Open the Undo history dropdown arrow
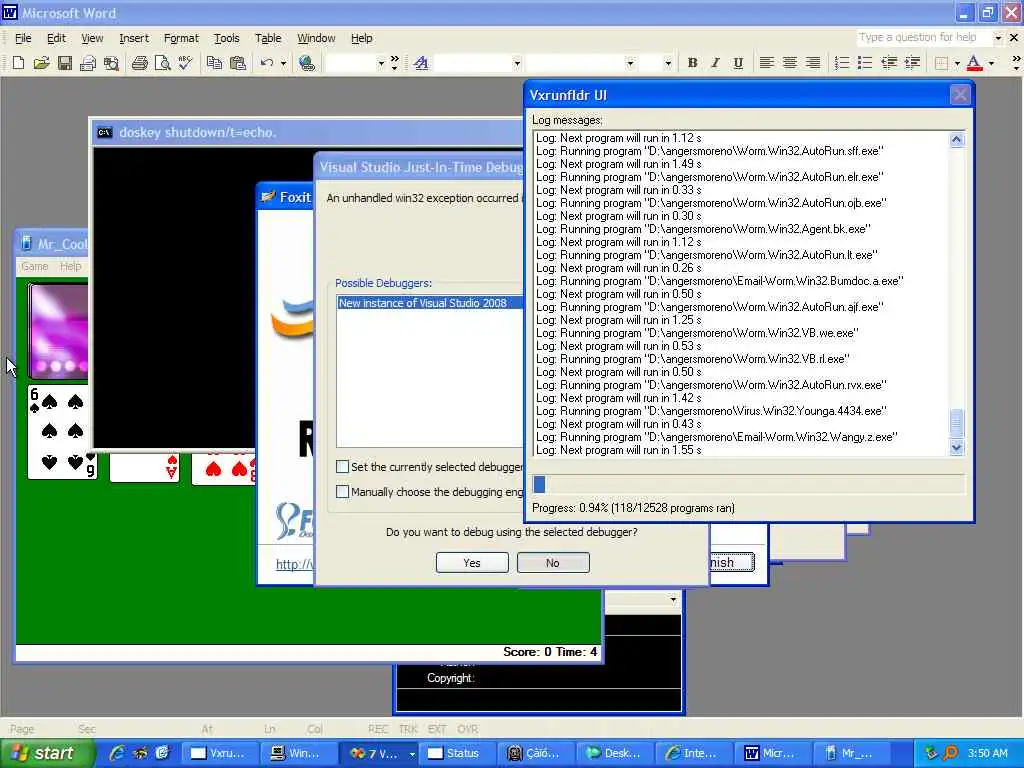Viewport: 1024px width, 768px height. point(283,63)
